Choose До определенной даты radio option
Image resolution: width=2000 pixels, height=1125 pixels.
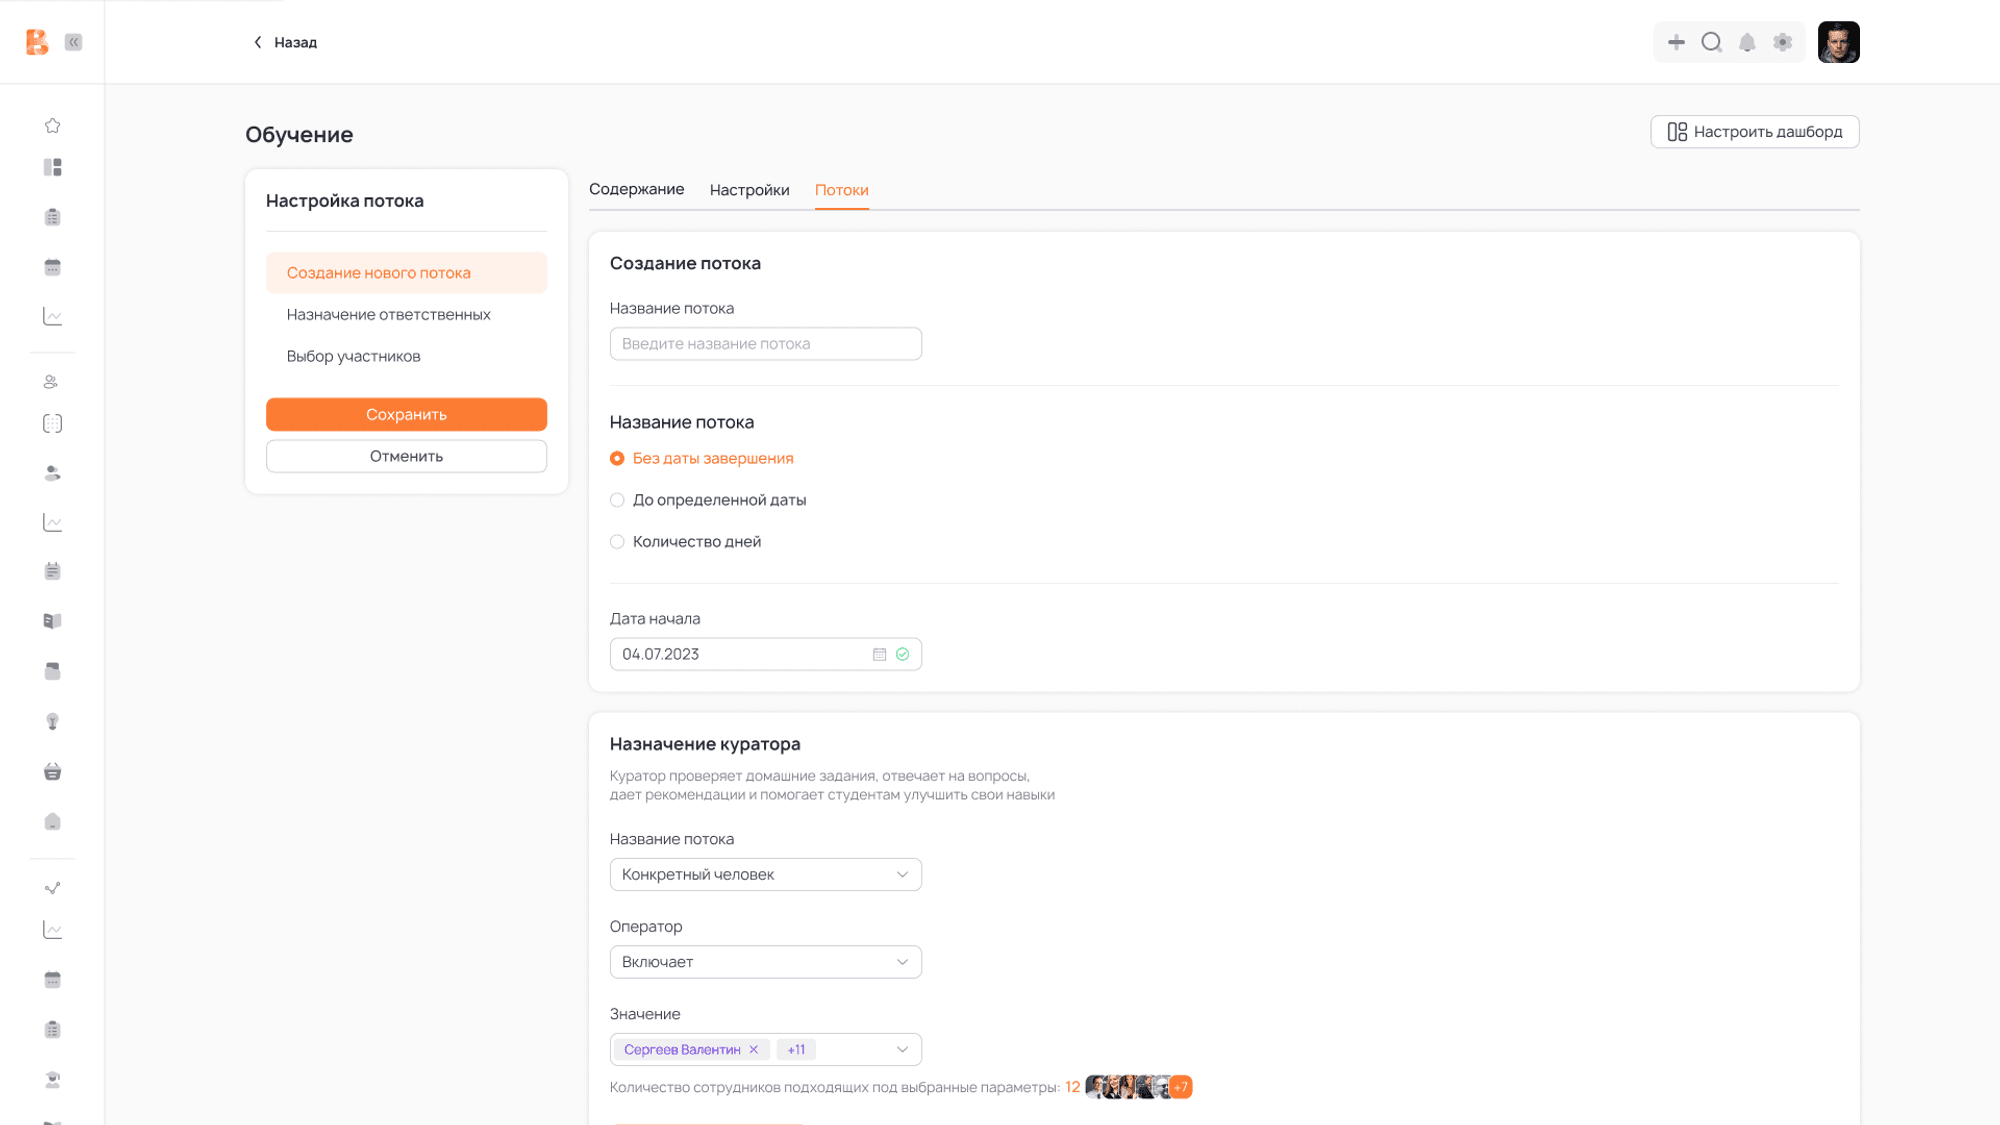click(617, 500)
